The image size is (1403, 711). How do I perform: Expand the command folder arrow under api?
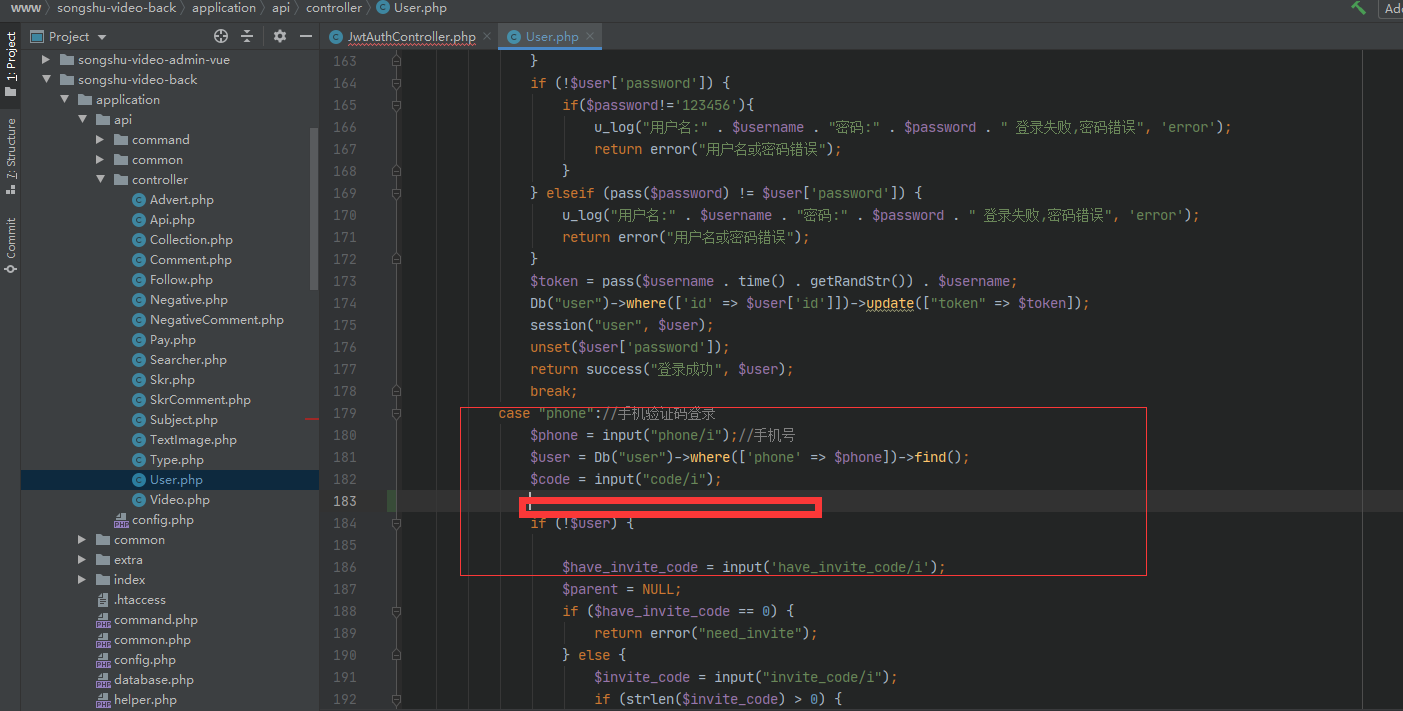coord(100,140)
